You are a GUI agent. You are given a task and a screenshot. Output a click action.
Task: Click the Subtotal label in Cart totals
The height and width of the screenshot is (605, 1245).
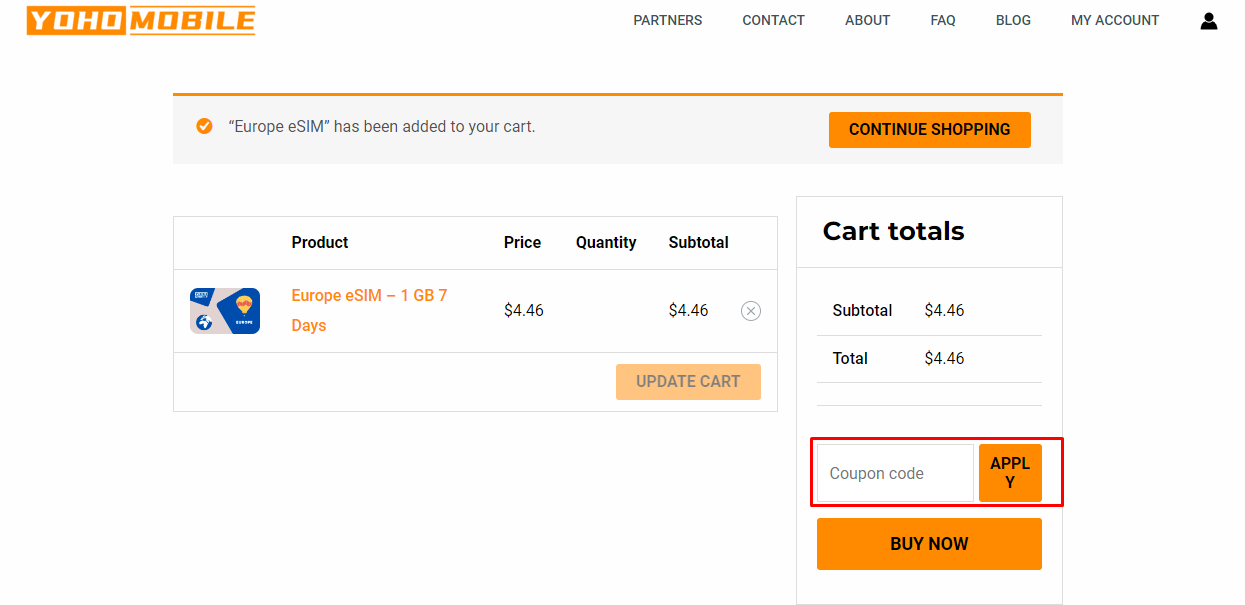pyautogui.click(x=862, y=310)
